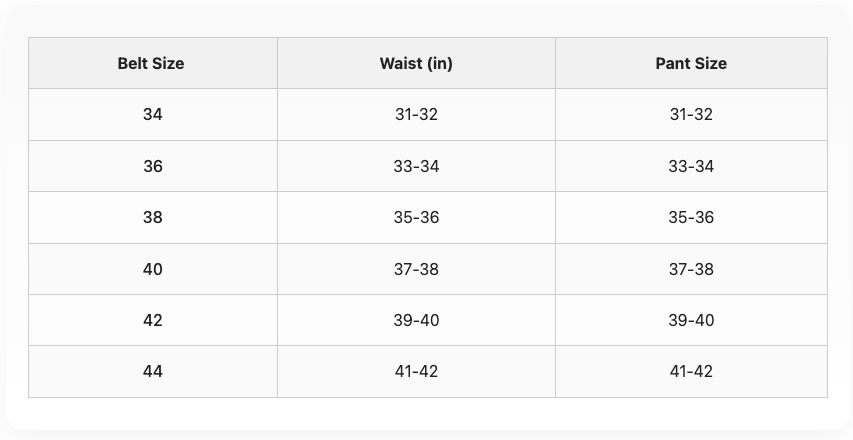Choose 37-38 in the Pant Size column

(691, 269)
